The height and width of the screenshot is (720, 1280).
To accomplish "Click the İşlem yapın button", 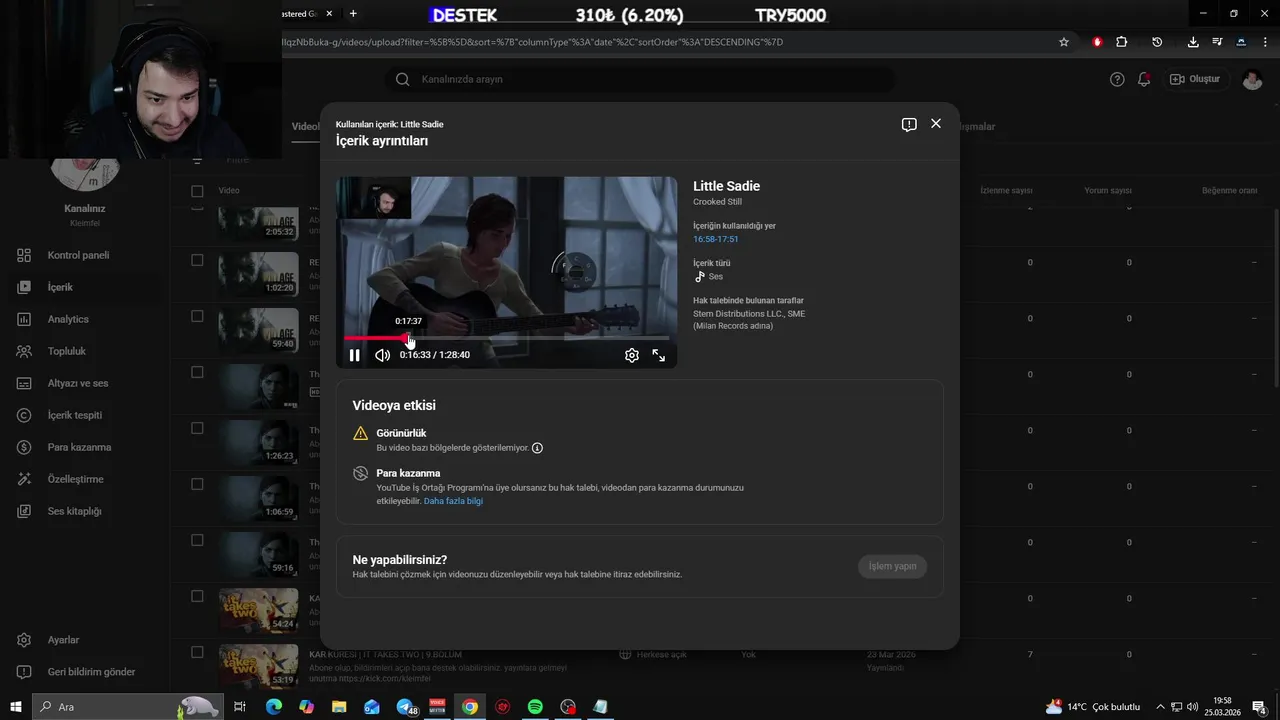I will click(x=892, y=566).
